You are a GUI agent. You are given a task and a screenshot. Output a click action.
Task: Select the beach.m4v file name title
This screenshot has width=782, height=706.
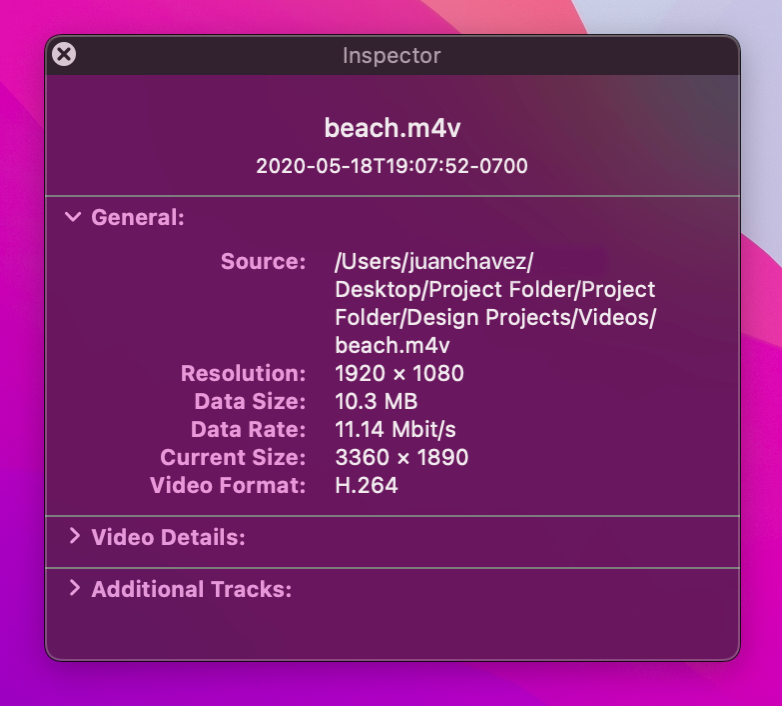(x=392, y=128)
